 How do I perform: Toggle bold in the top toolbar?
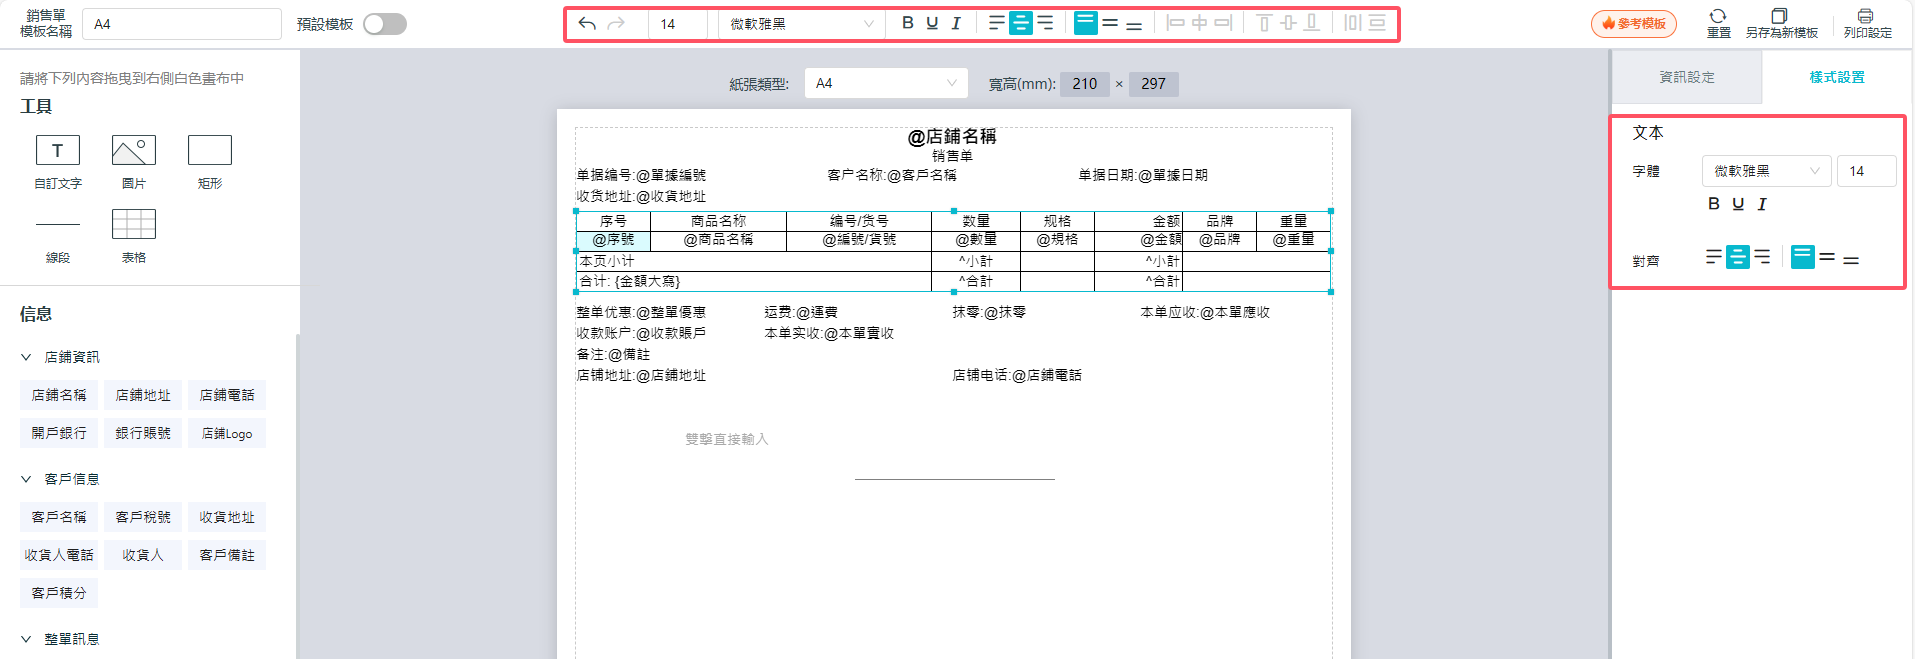[907, 23]
